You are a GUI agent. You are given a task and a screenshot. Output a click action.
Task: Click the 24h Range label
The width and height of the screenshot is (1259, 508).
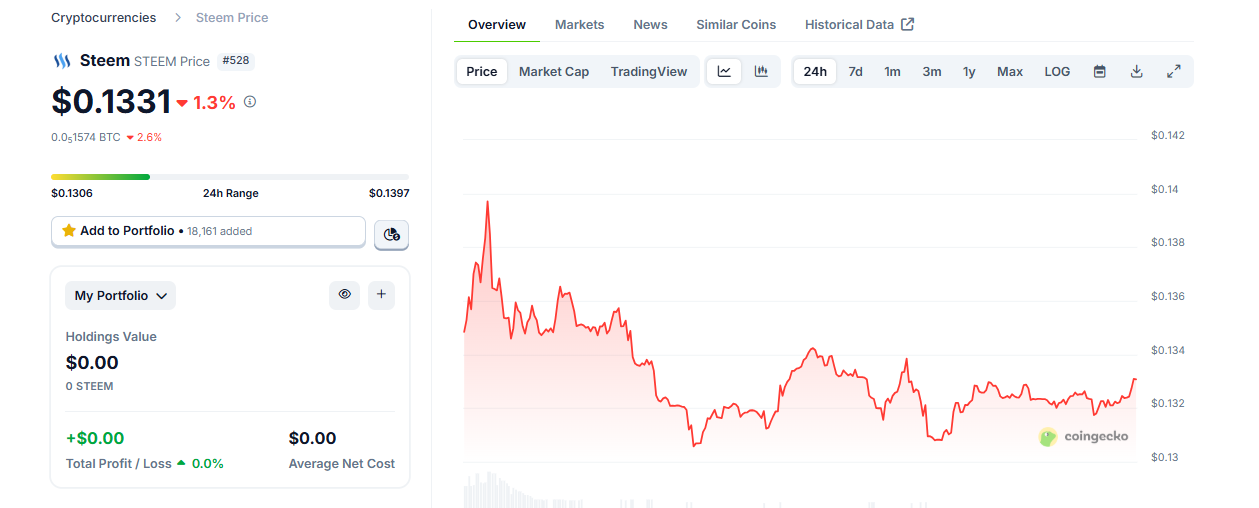click(x=230, y=193)
